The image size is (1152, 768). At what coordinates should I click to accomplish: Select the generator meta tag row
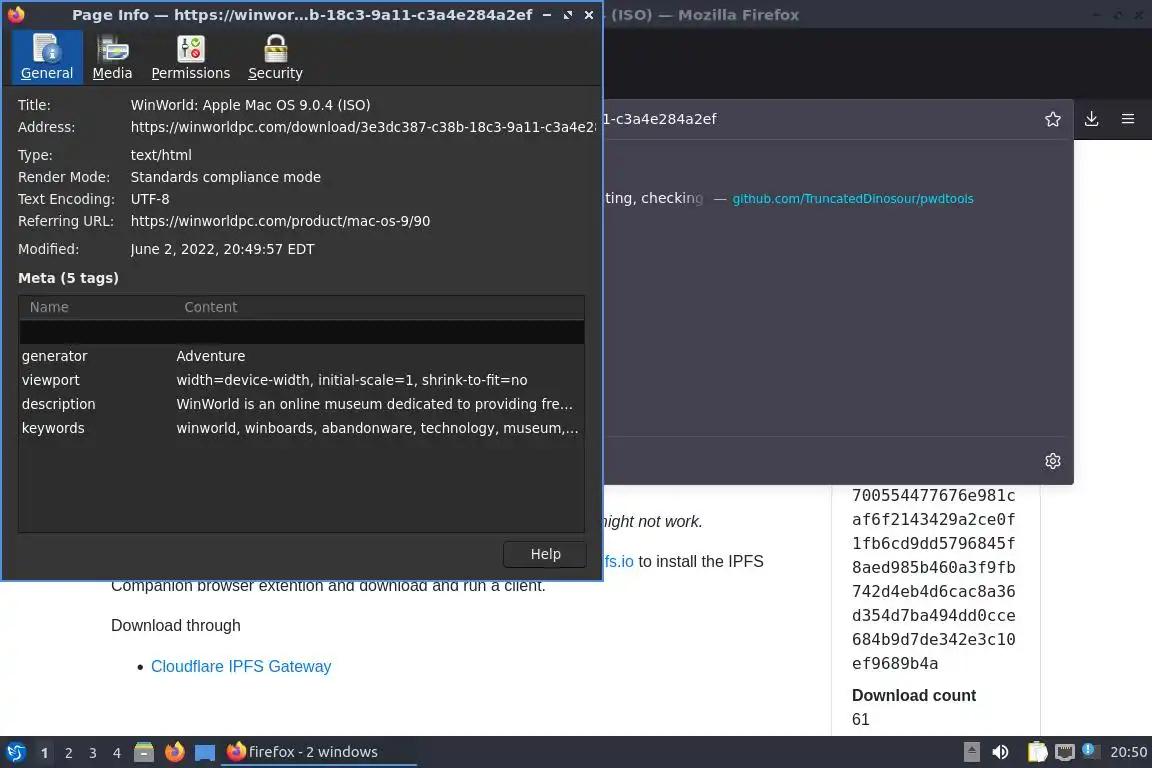pos(301,356)
